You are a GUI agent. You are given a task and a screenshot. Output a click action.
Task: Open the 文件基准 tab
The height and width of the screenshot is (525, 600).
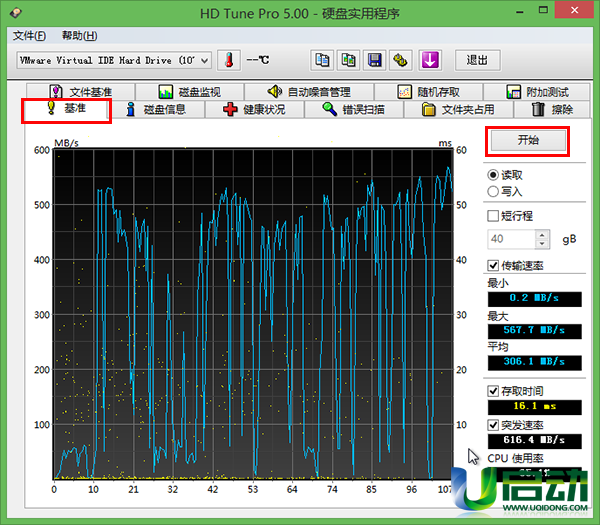click(81, 92)
